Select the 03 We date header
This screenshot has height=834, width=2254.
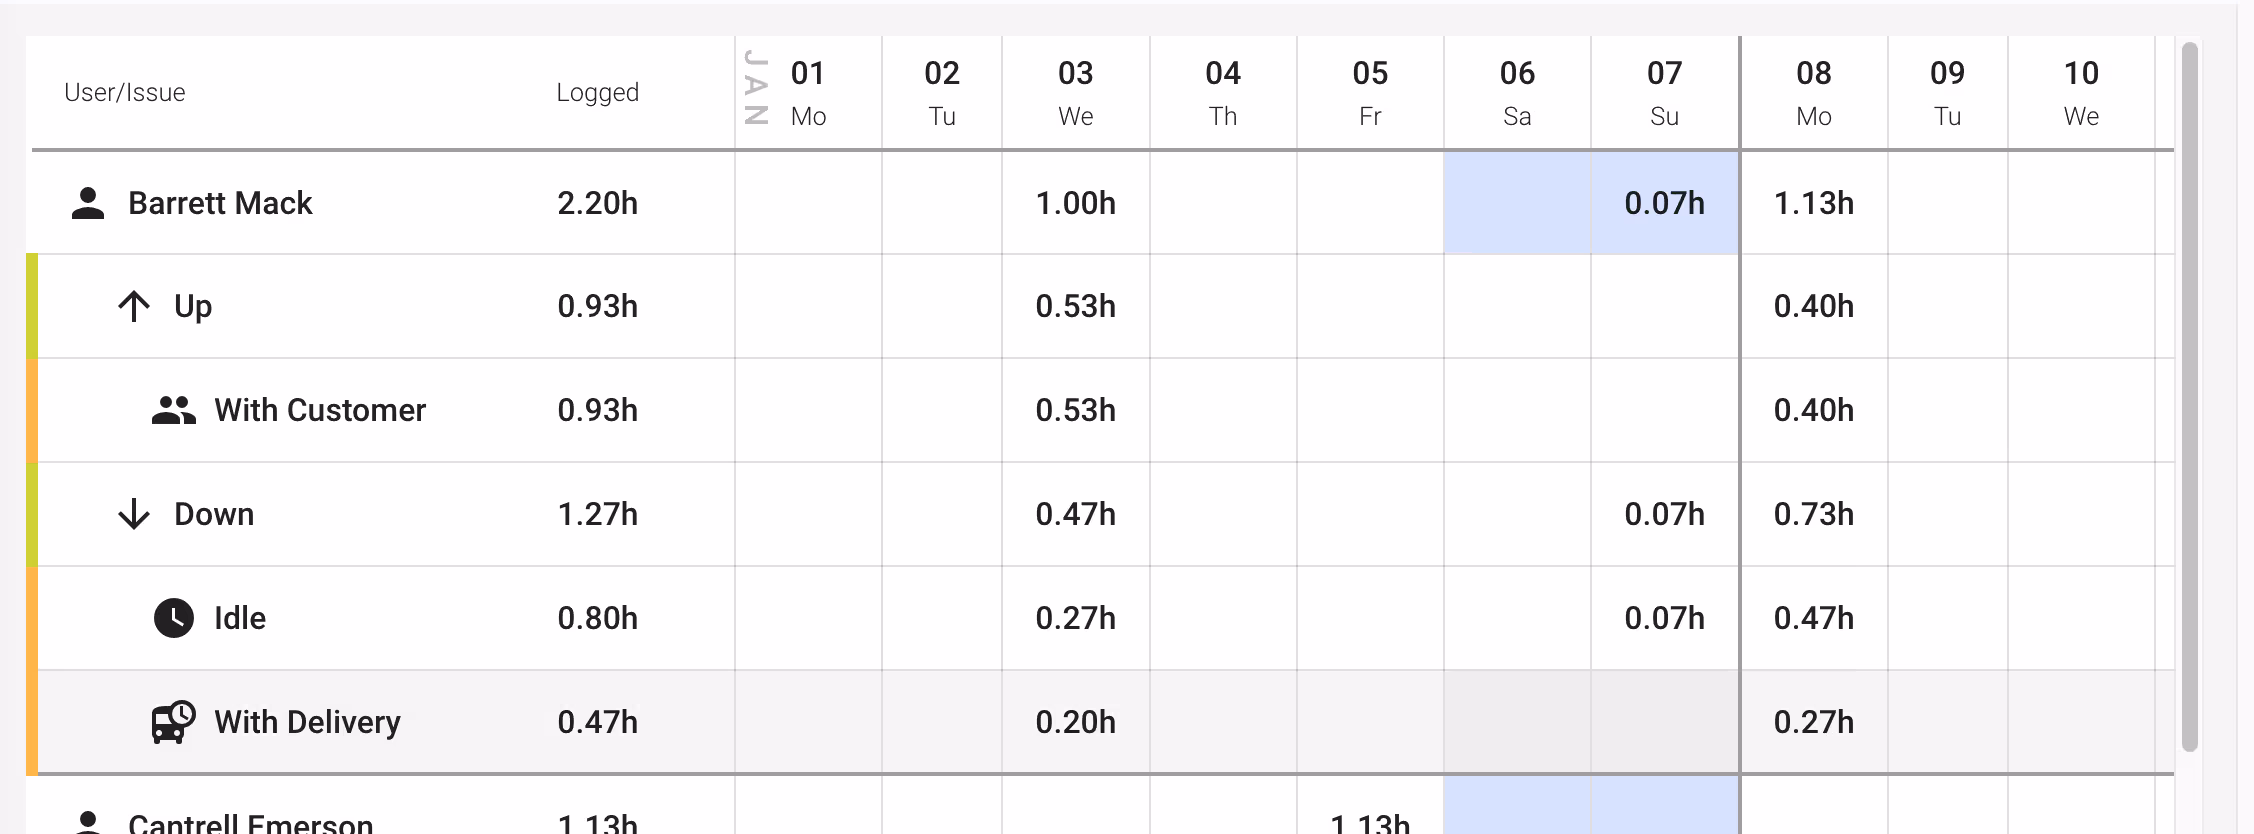tap(1075, 93)
